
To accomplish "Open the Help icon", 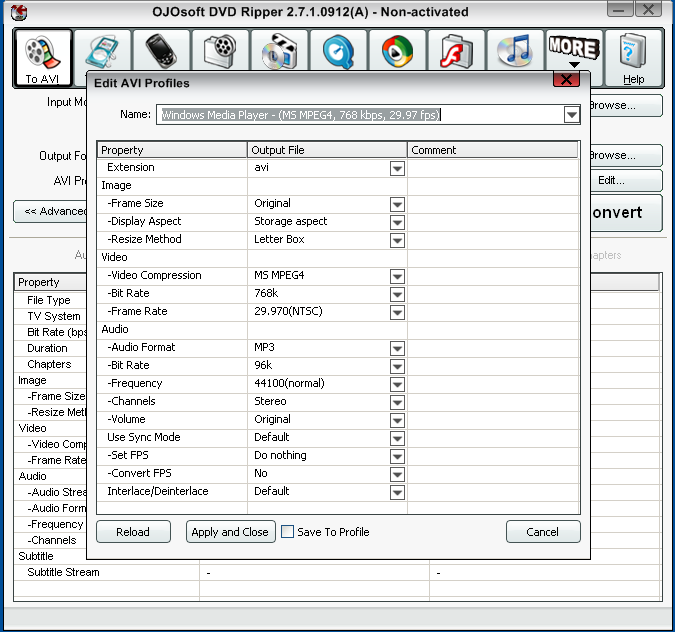I will click(x=633, y=58).
